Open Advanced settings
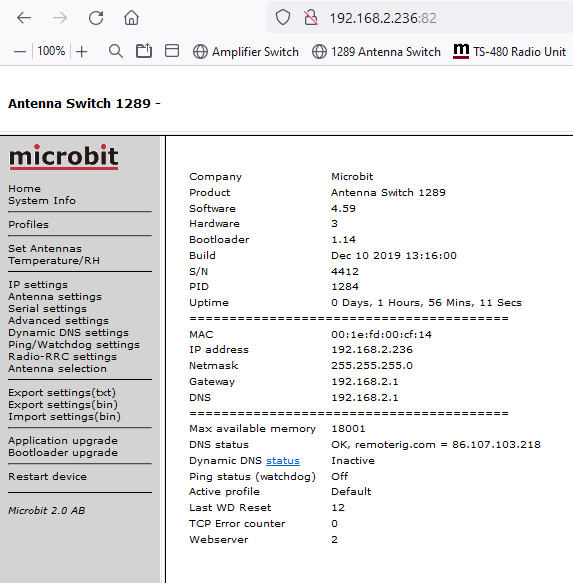This screenshot has height=583, width=573. click(x=58, y=321)
